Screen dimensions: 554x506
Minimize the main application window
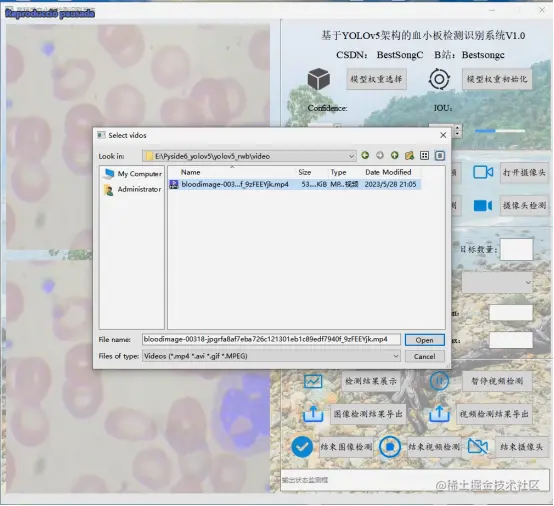[492, 10]
